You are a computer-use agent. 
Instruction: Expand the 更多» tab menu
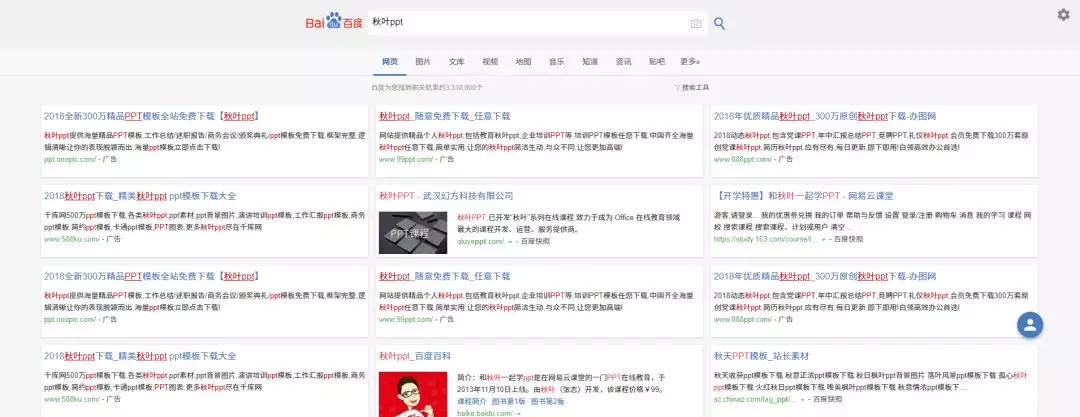[690, 61]
